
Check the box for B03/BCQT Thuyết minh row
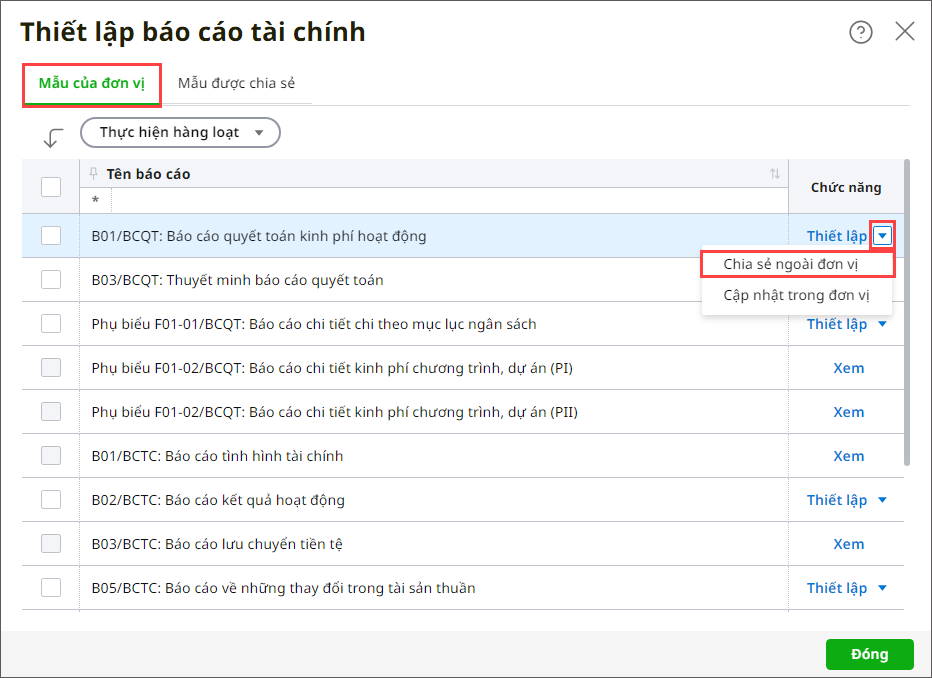pyautogui.click(x=51, y=280)
